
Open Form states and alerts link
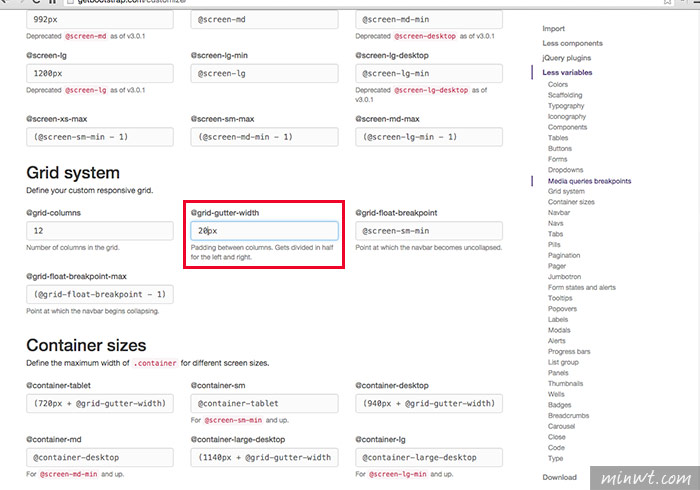click(582, 288)
